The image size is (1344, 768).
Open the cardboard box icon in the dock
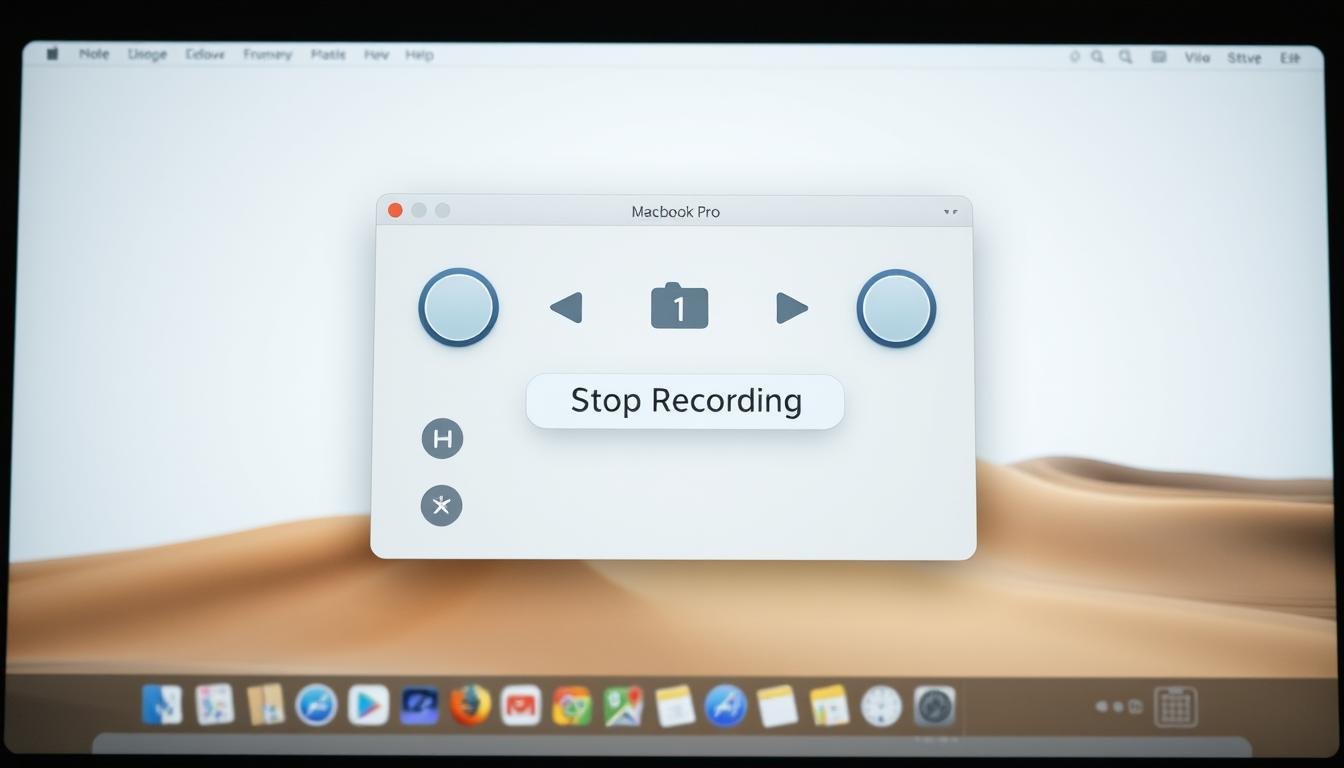click(266, 705)
